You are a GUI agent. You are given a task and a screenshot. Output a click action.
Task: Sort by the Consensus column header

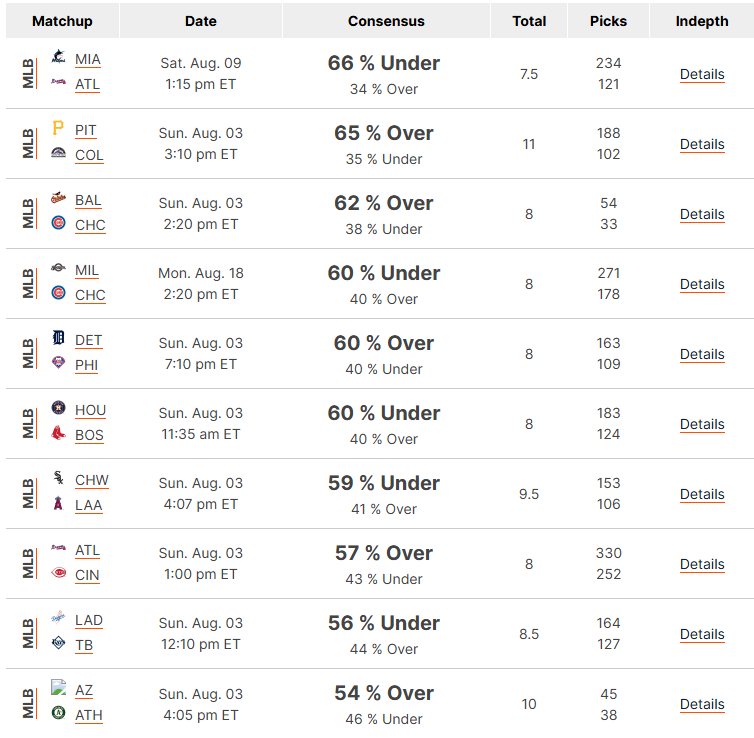pyautogui.click(x=386, y=21)
